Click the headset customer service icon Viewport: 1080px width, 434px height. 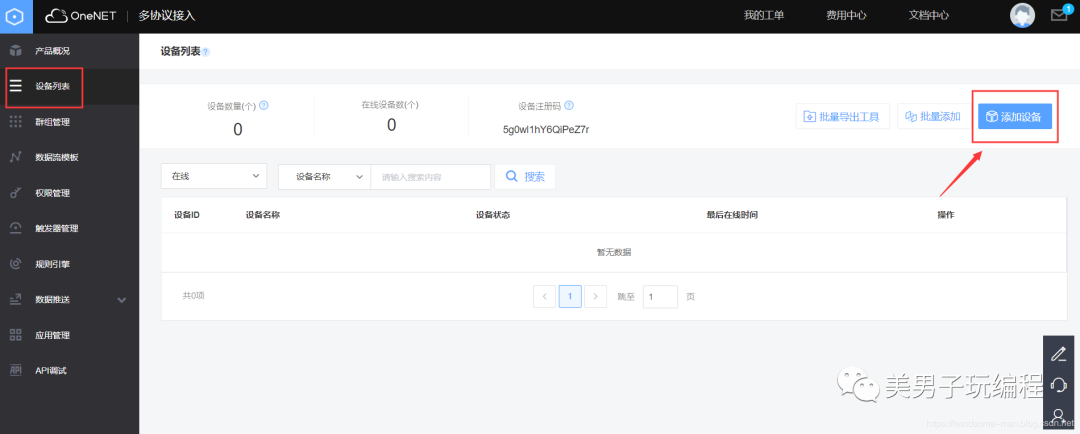click(x=1059, y=384)
